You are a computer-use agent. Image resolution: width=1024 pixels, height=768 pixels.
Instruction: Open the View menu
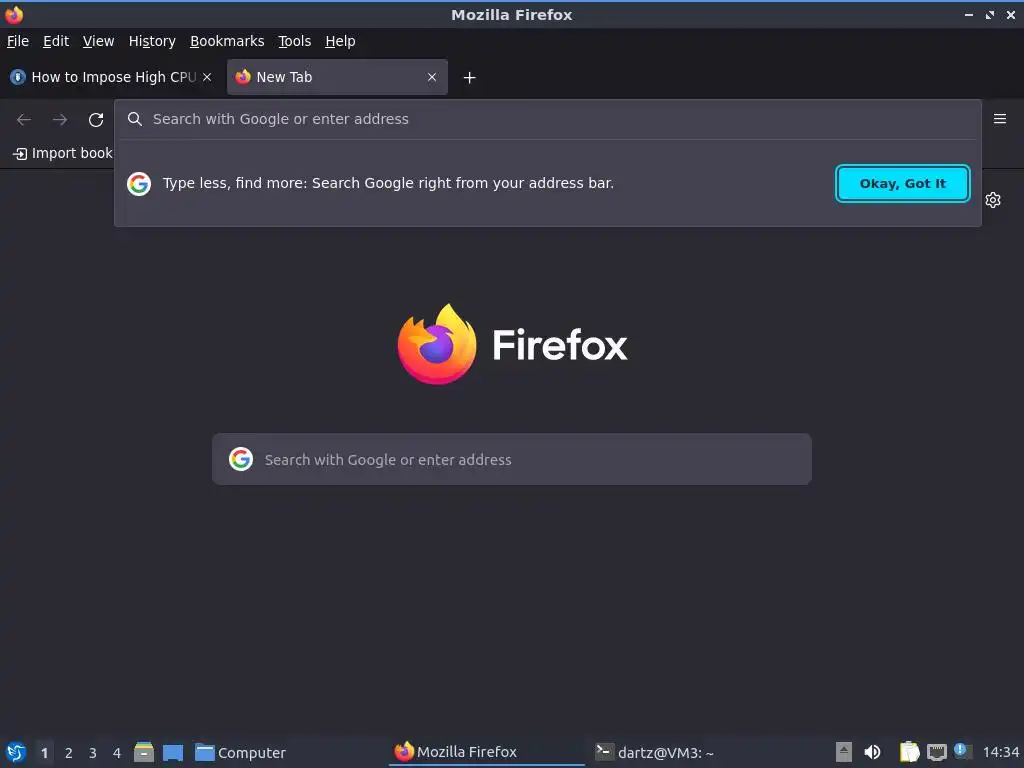pos(98,41)
